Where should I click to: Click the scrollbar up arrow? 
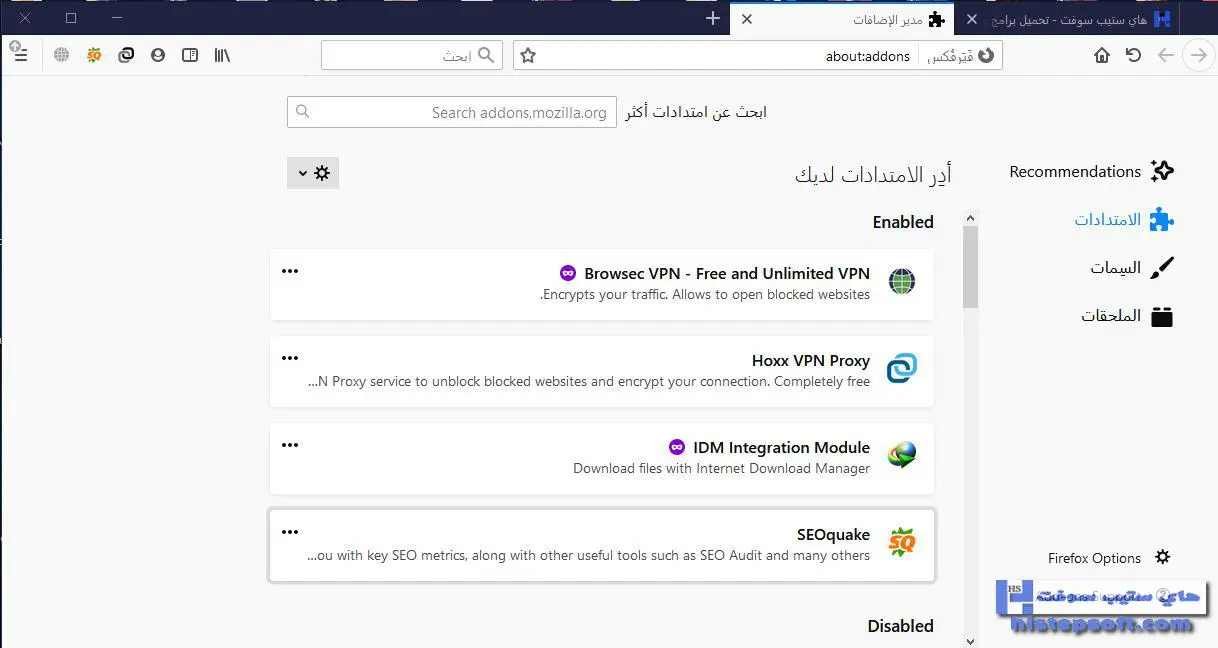970,217
